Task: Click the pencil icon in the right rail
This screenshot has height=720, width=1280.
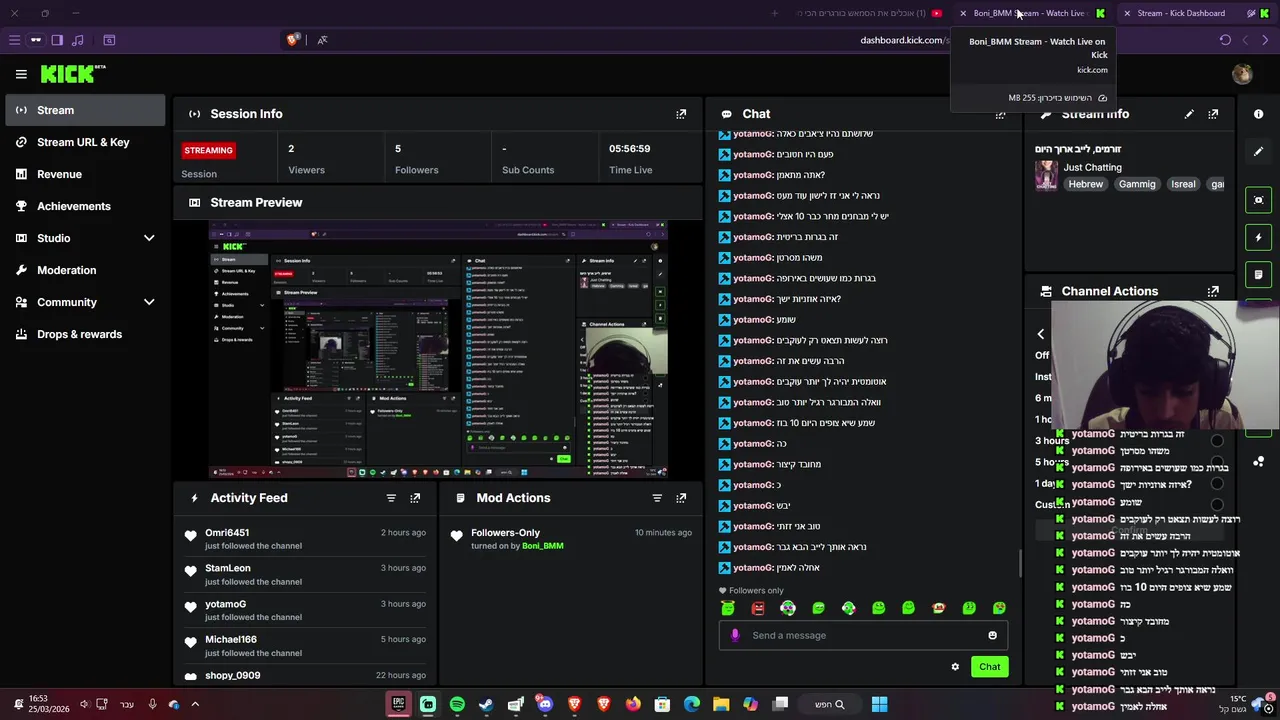Action: tap(1259, 151)
